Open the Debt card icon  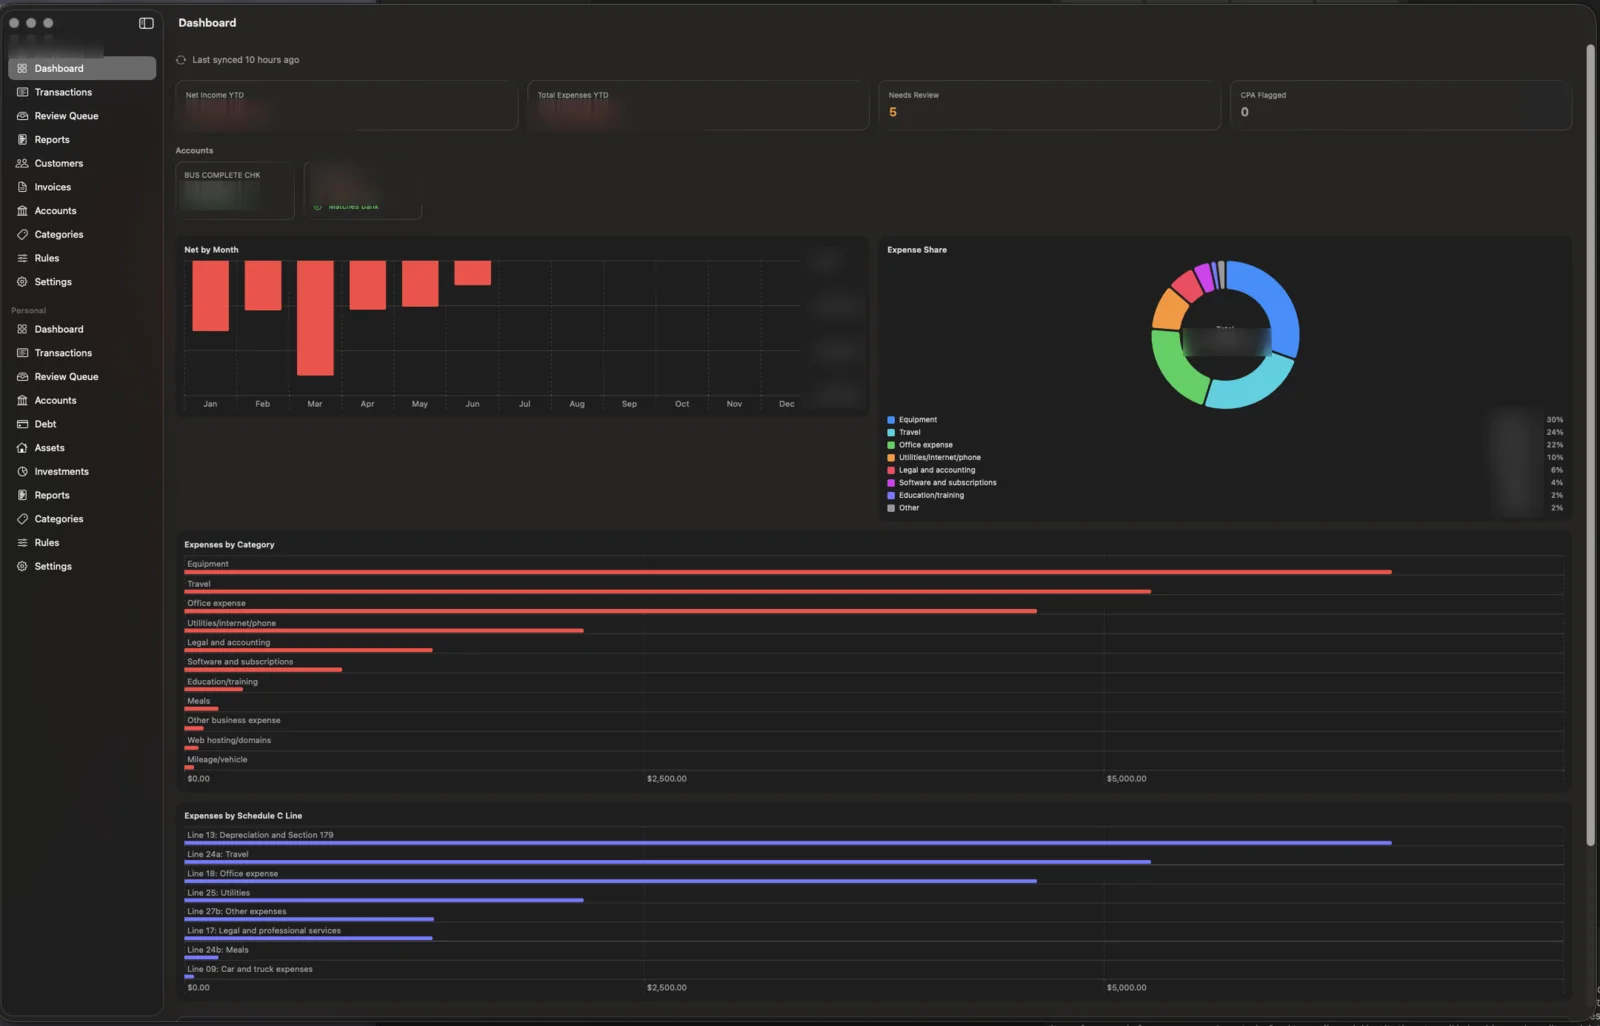(22, 424)
